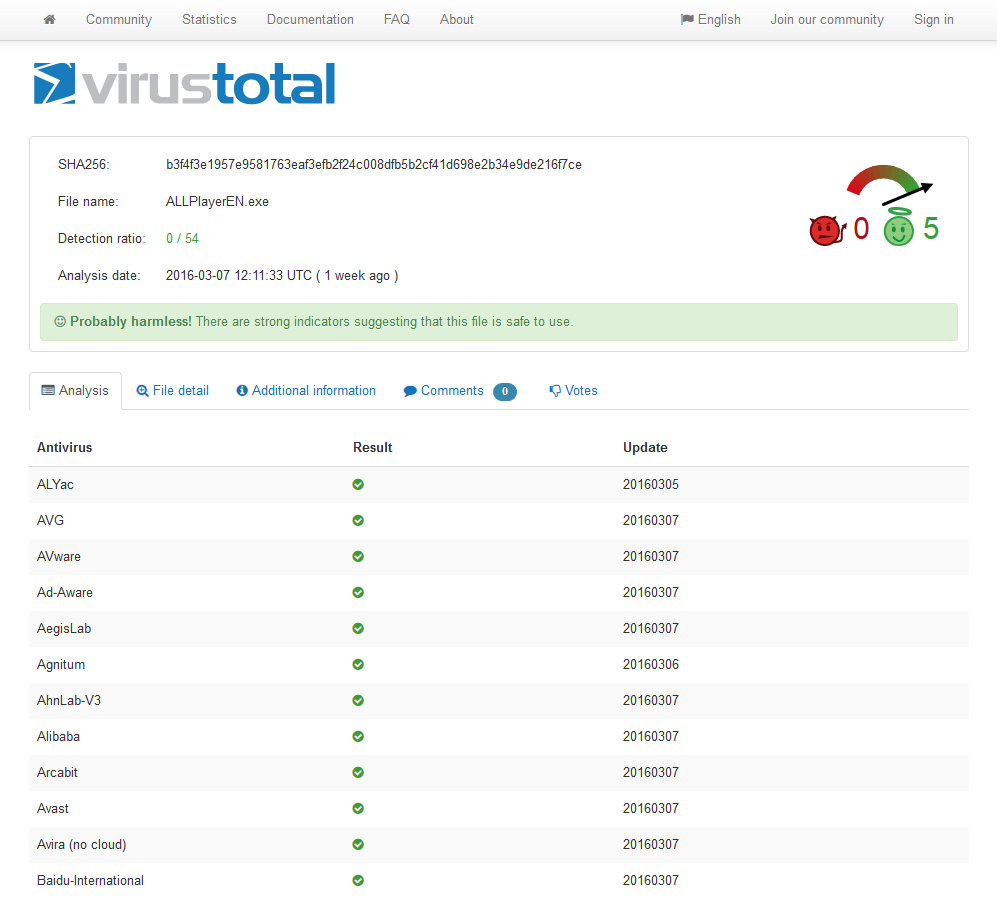Click the Baidu-International antivirus name
This screenshot has height=899, width=997.
[x=90, y=881]
